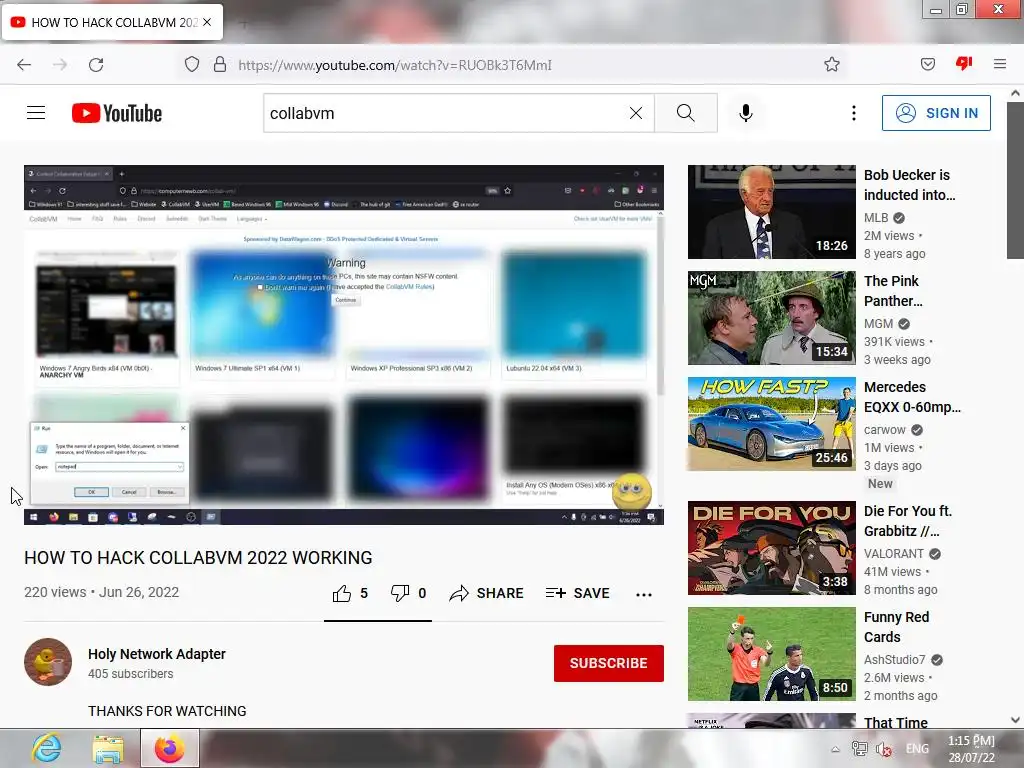The height and width of the screenshot is (768, 1024).
Task: Open Bob Uecker video thumbnail
Action: [x=772, y=212]
